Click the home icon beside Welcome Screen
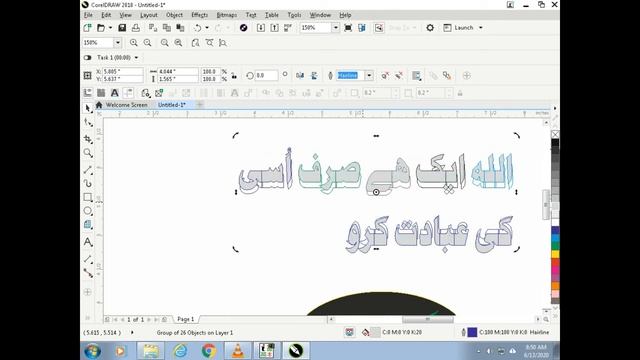The image size is (640, 360). [x=99, y=105]
